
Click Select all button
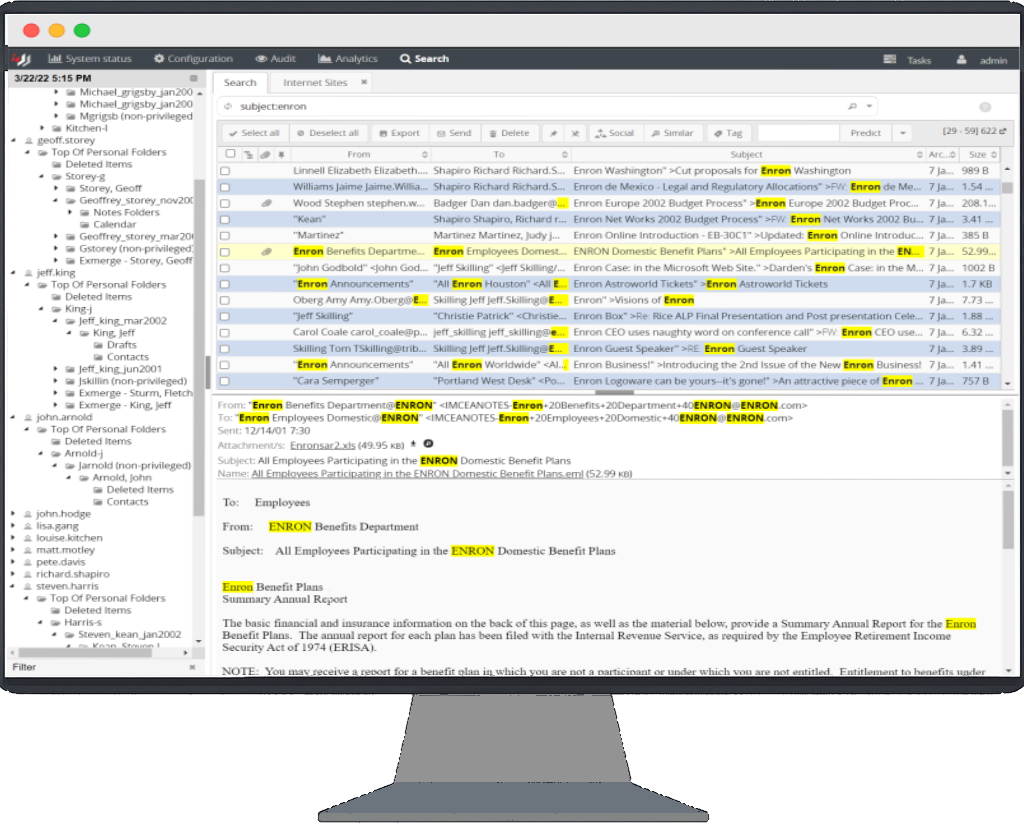254,133
